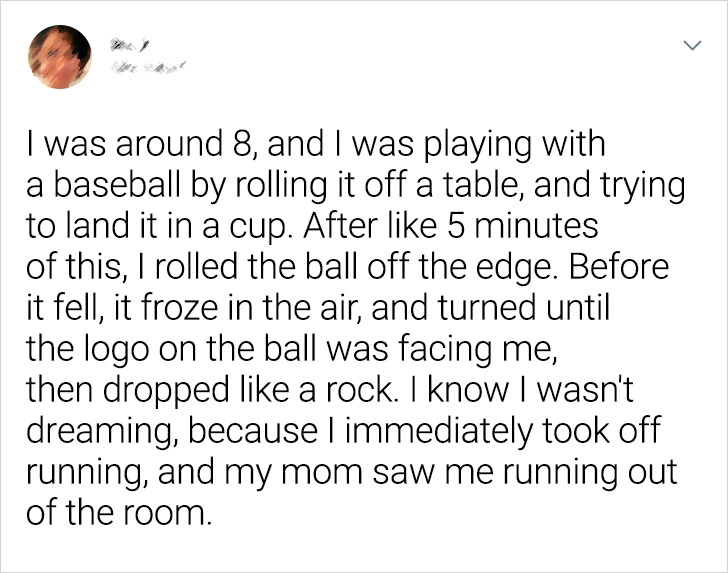
Task: Open the tweet author's profile picture
Action: (x=57, y=59)
